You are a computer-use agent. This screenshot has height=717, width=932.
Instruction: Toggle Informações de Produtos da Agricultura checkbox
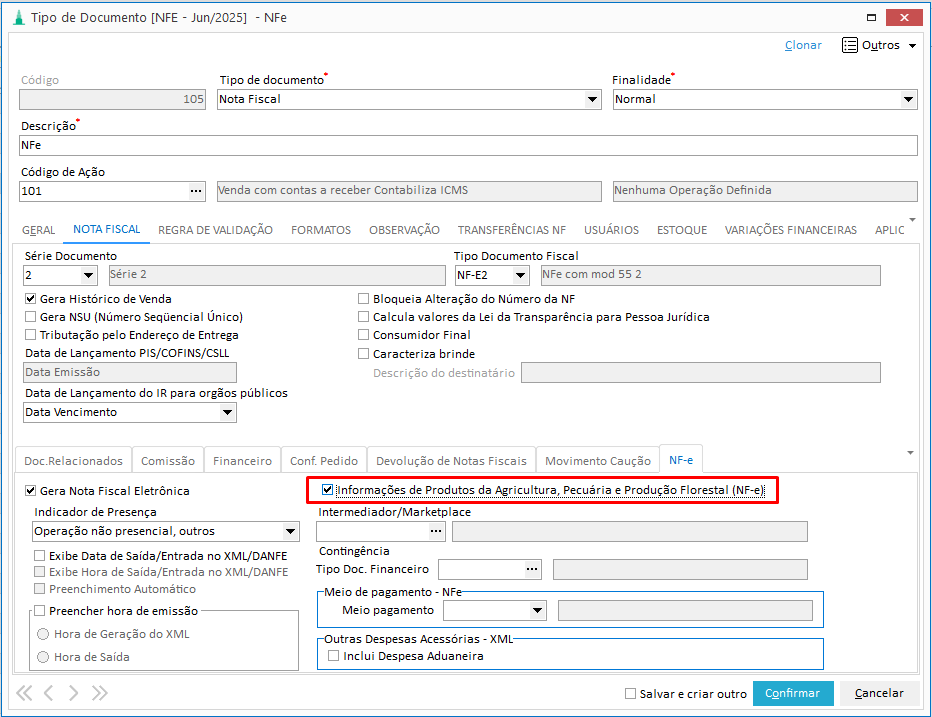tap(327, 489)
